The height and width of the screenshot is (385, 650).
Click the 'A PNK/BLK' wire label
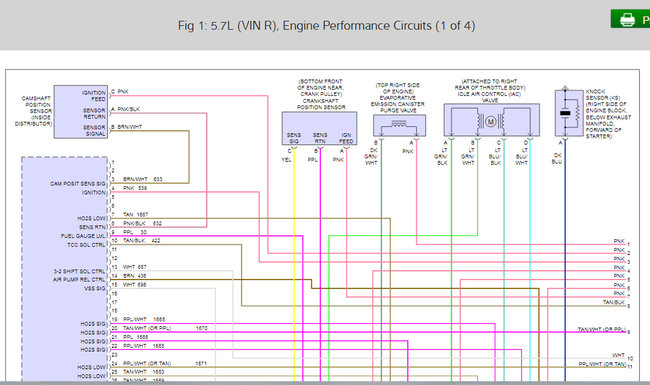coord(125,109)
